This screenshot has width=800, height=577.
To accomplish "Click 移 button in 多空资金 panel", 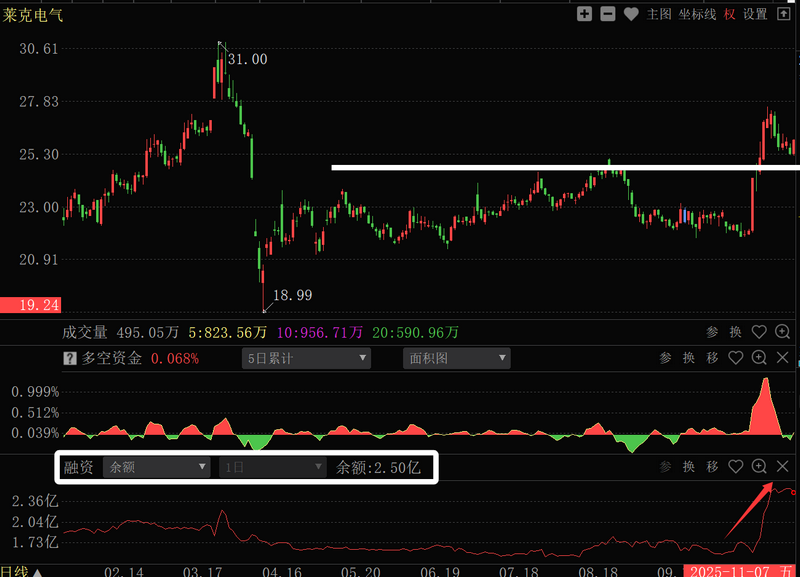I will pos(712,358).
